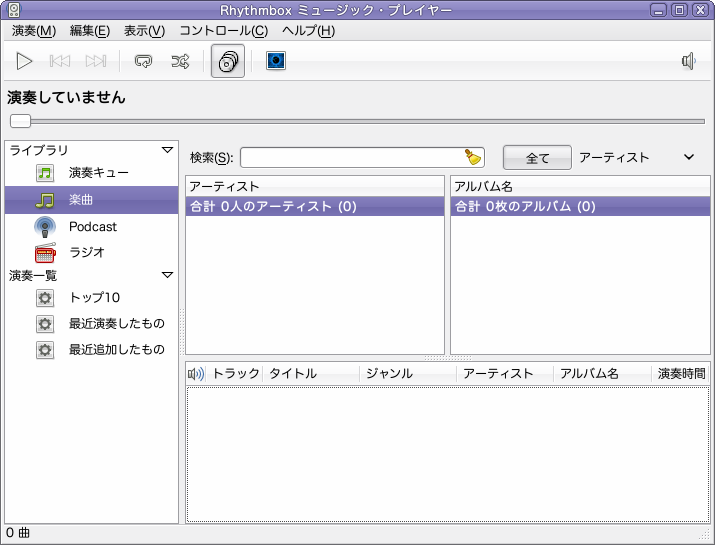The width and height of the screenshot is (715, 545).
Task: Select the トップ10 playlist
Action: [x=91, y=298]
